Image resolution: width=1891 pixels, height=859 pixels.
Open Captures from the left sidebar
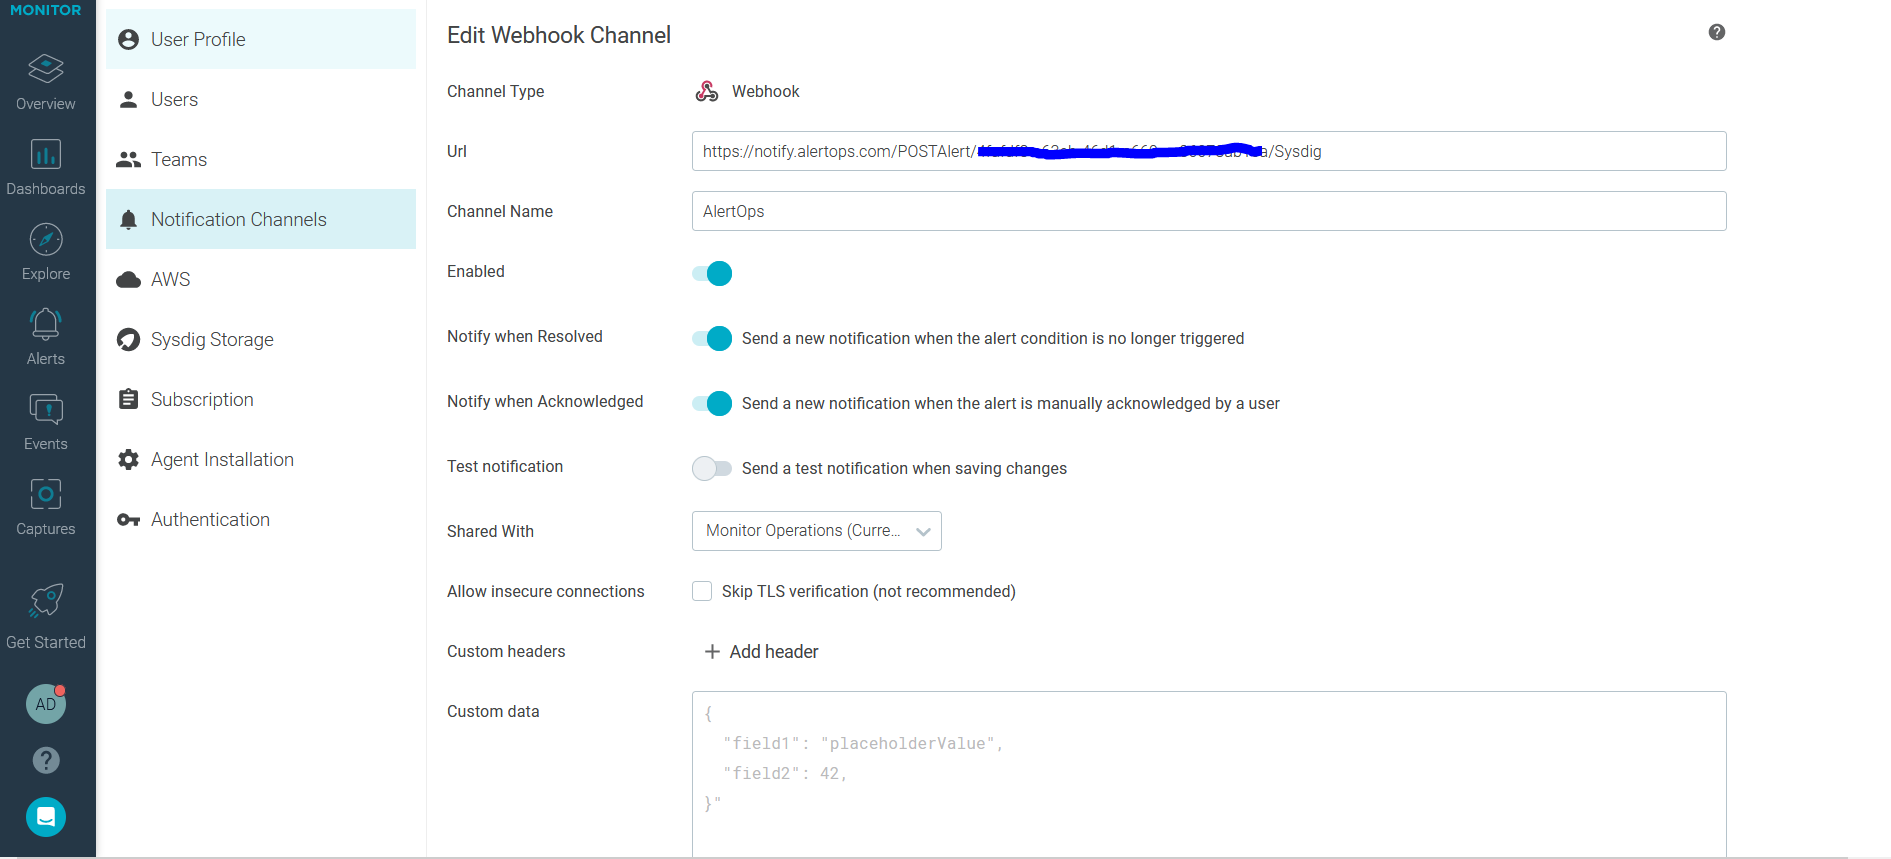point(46,495)
